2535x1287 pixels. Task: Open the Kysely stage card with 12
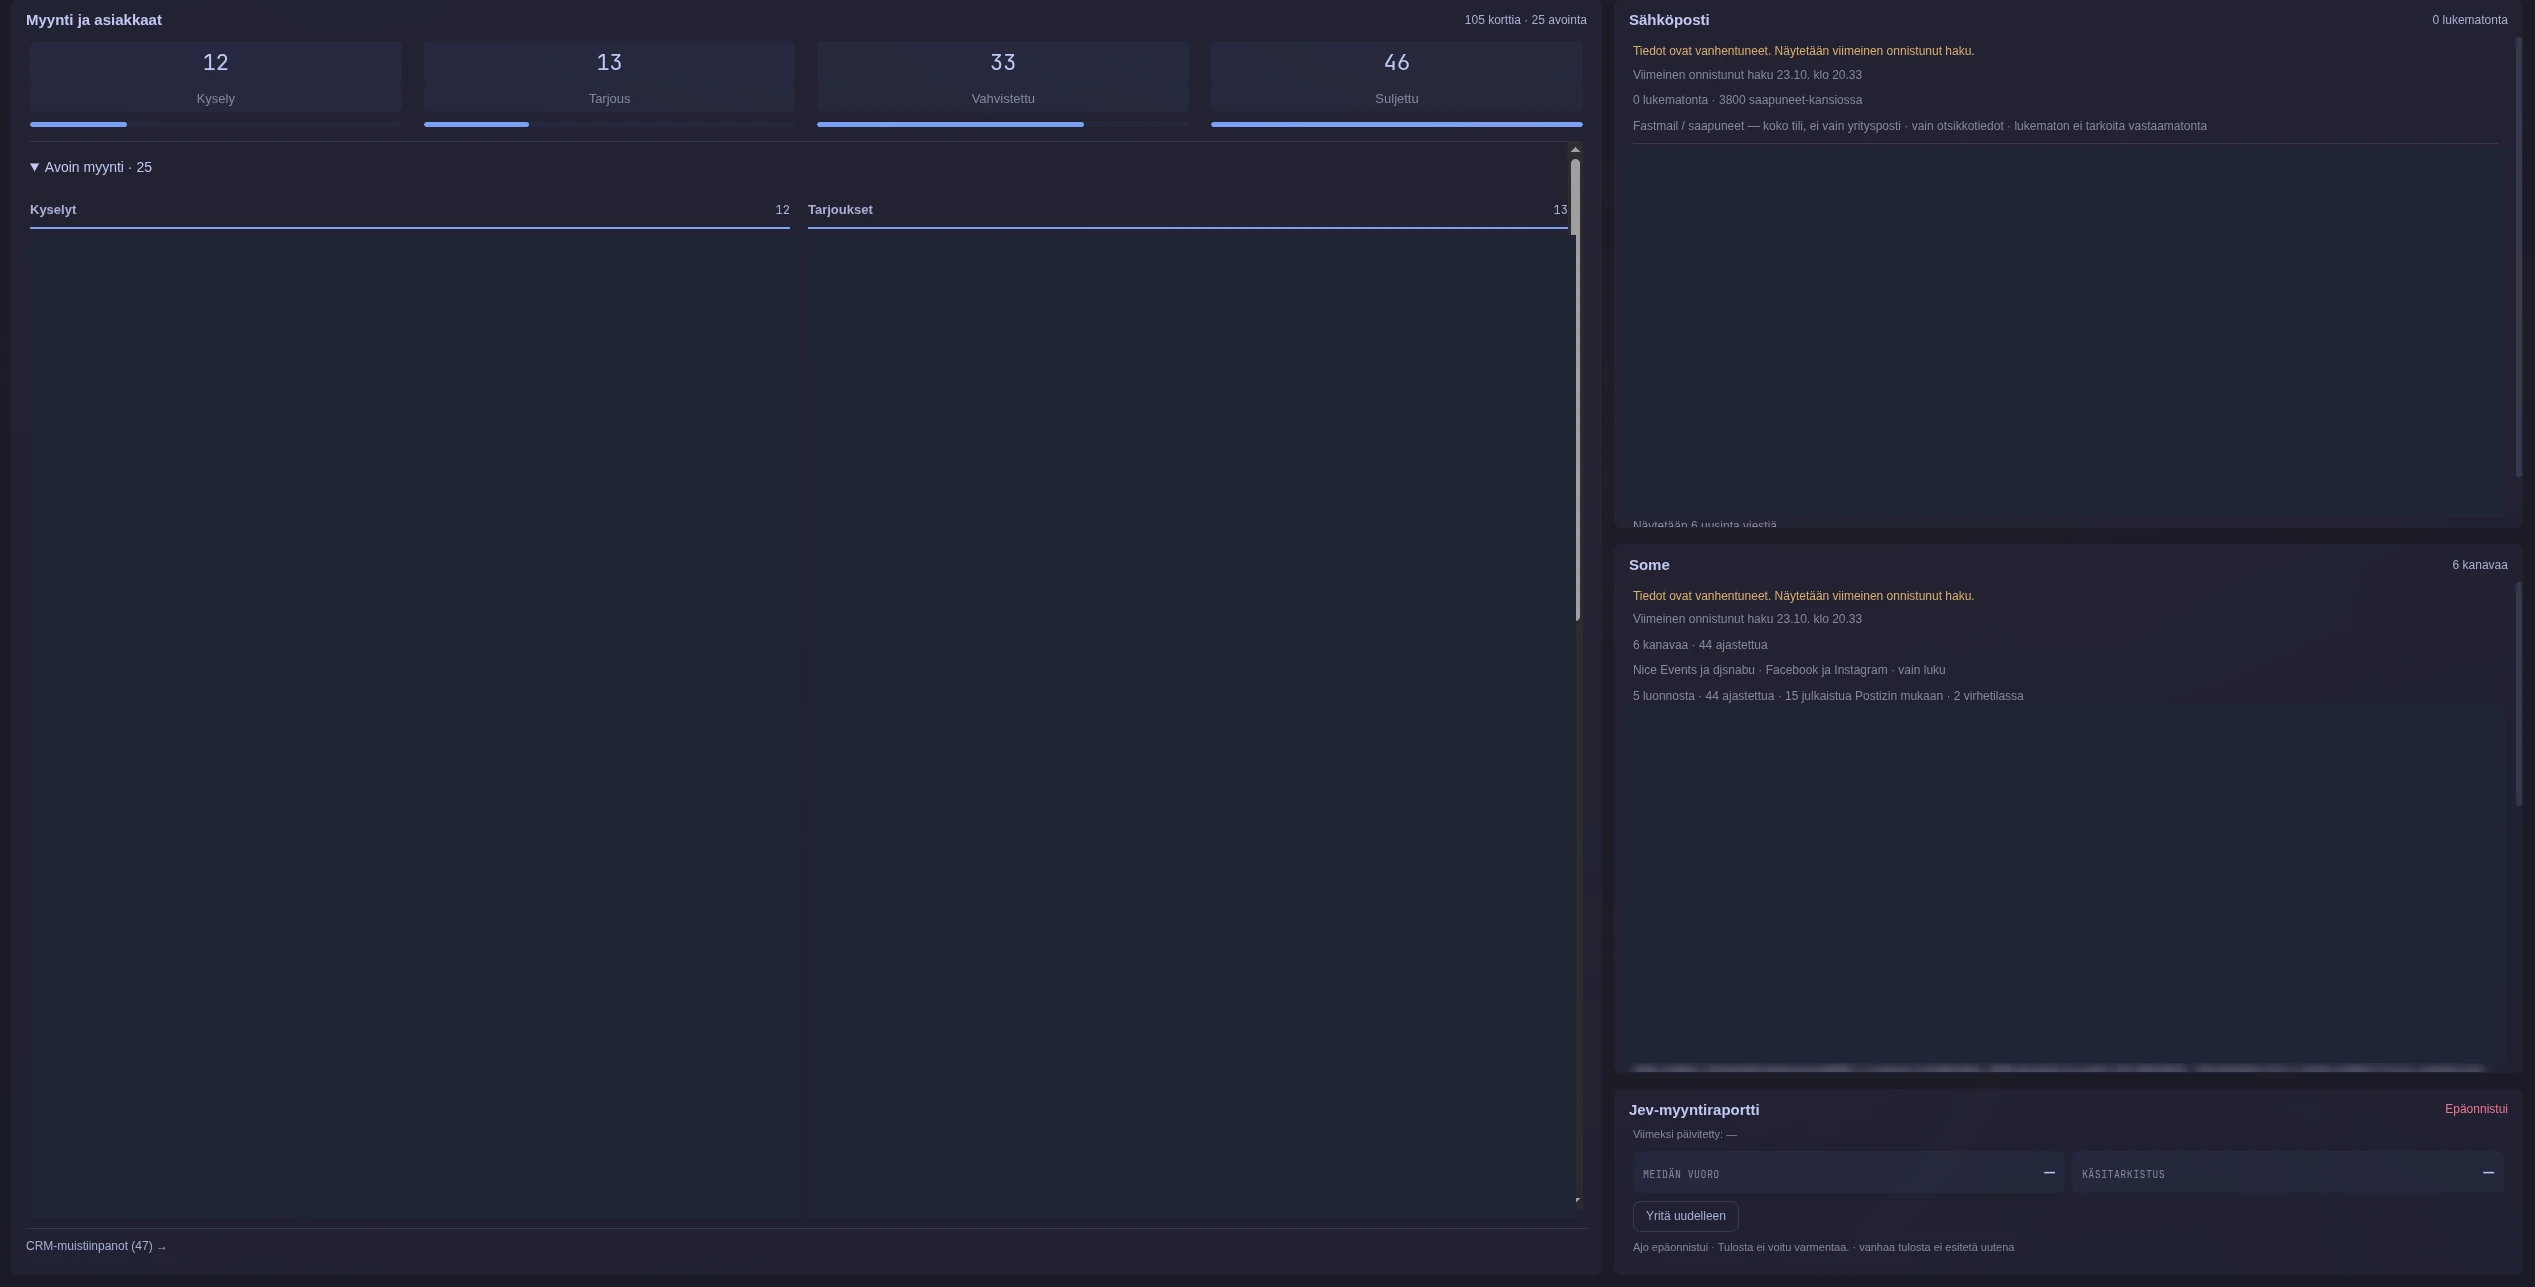(215, 77)
